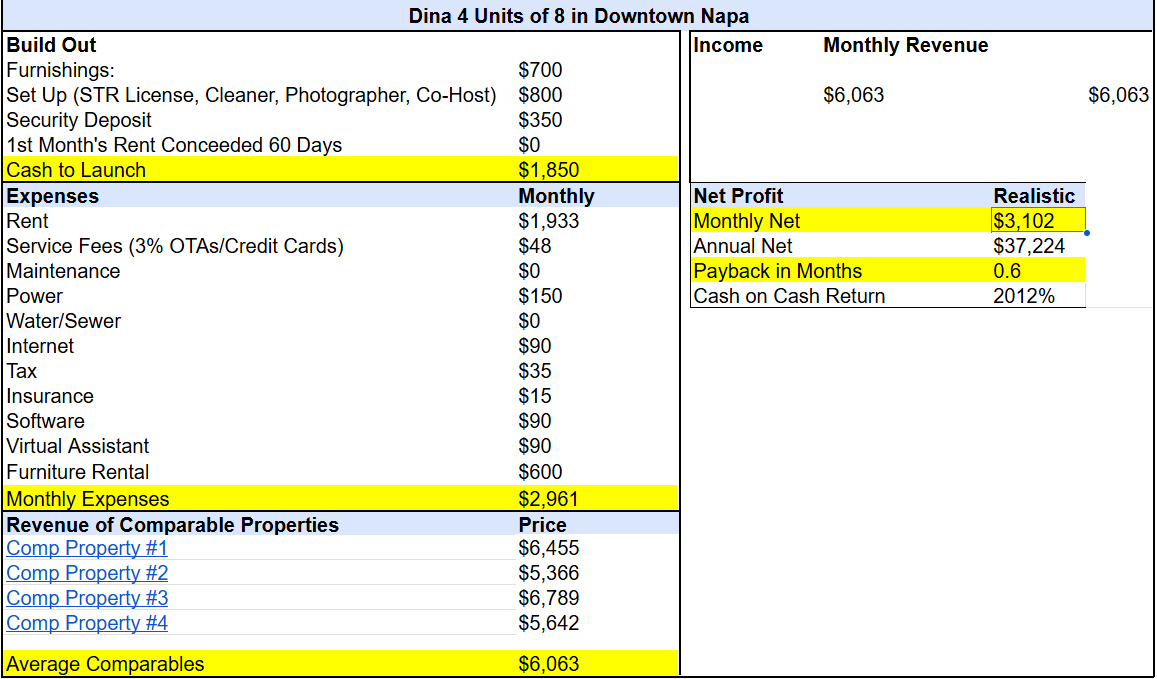Click the 'Monthly Revenue' header cell
The image size is (1157, 679).
click(x=905, y=45)
